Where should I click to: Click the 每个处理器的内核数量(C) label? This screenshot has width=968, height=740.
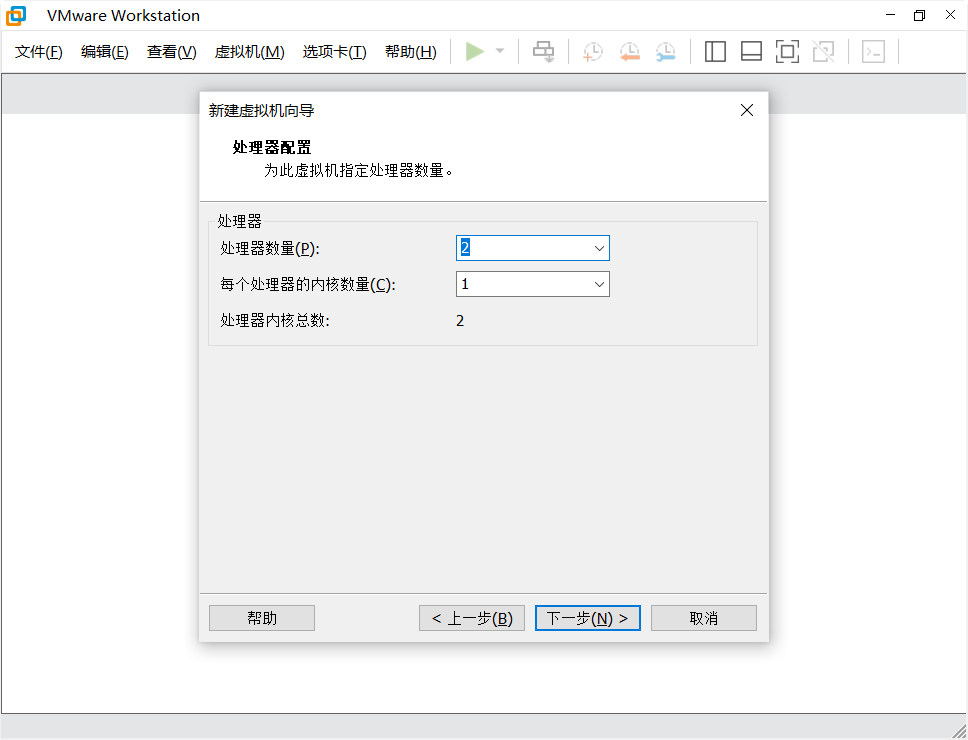point(308,285)
